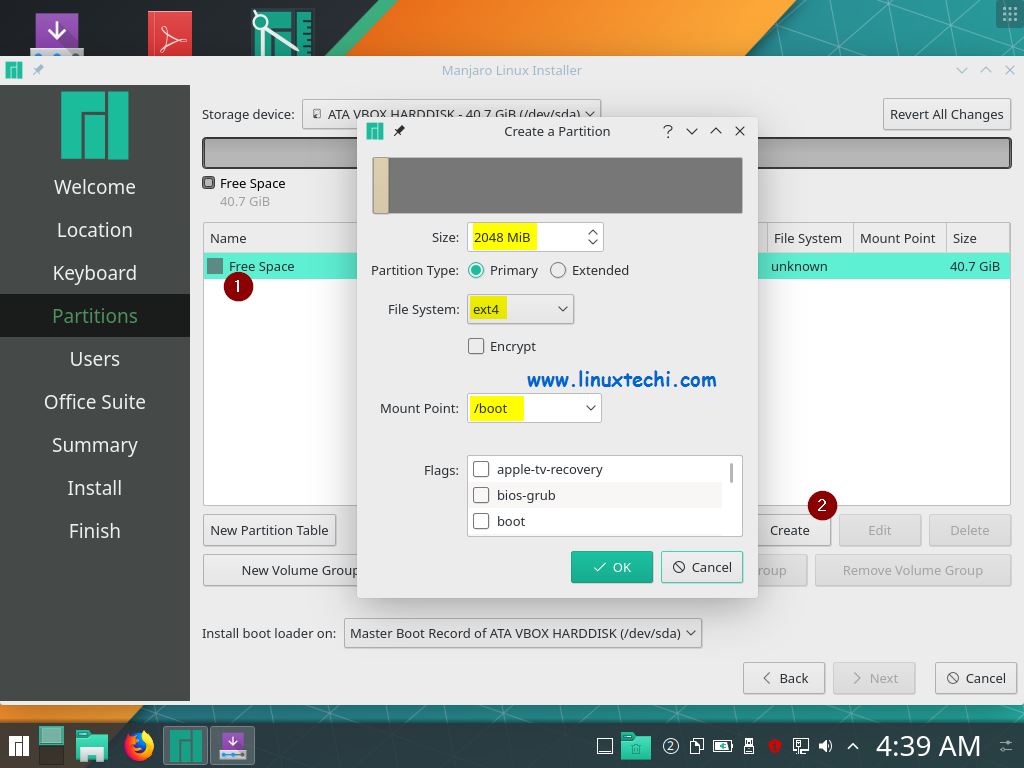Open the storage device selector
This screenshot has height=768, width=1024.
450,113
